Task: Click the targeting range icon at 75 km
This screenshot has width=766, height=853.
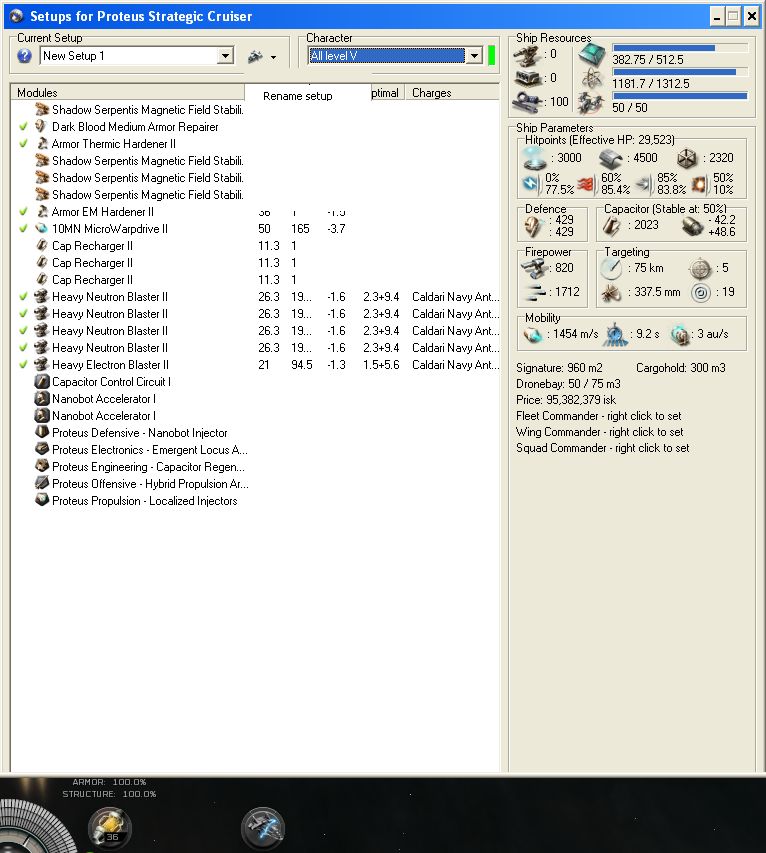Action: coord(611,268)
